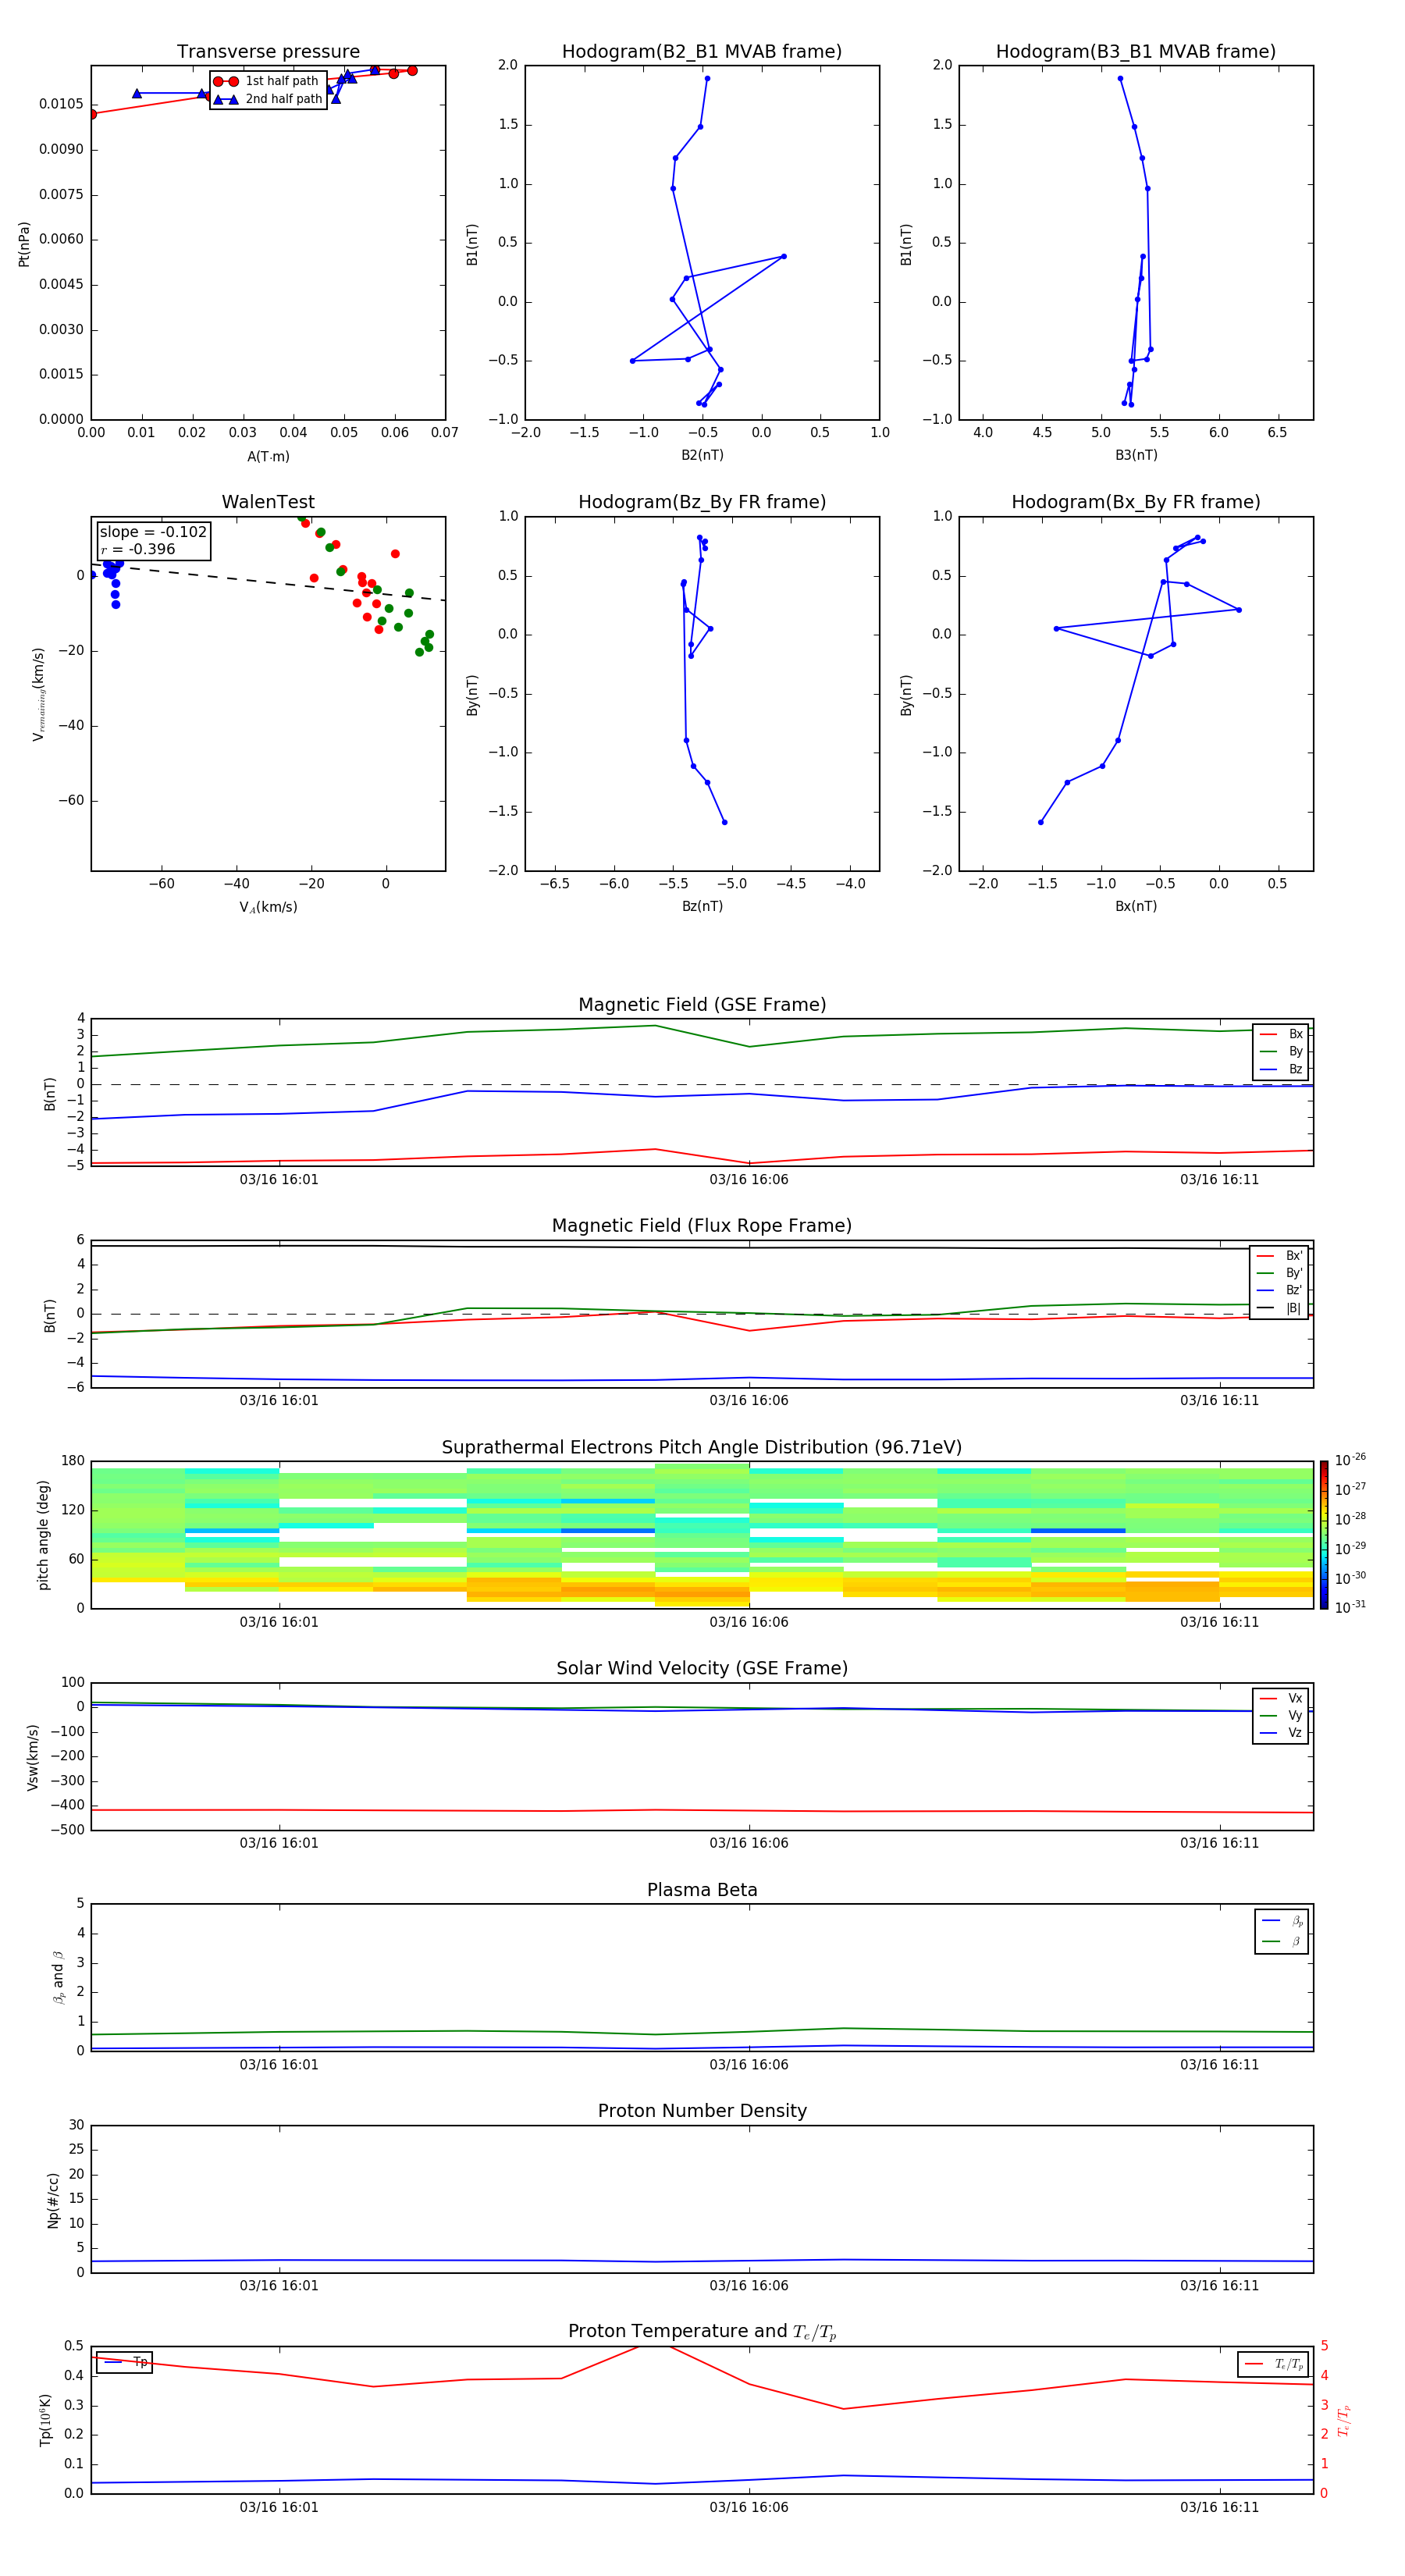
Task: Click the 'pitch angle (deg)' axis label
Action: 43,1535
